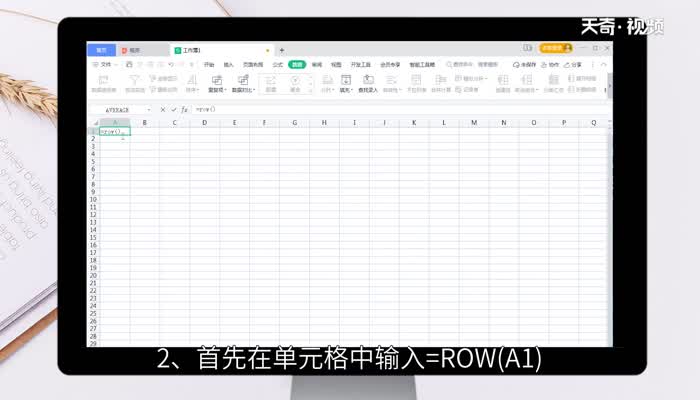
Task: Switch to the Insert (插入) ribbon tab
Action: [x=229, y=65]
